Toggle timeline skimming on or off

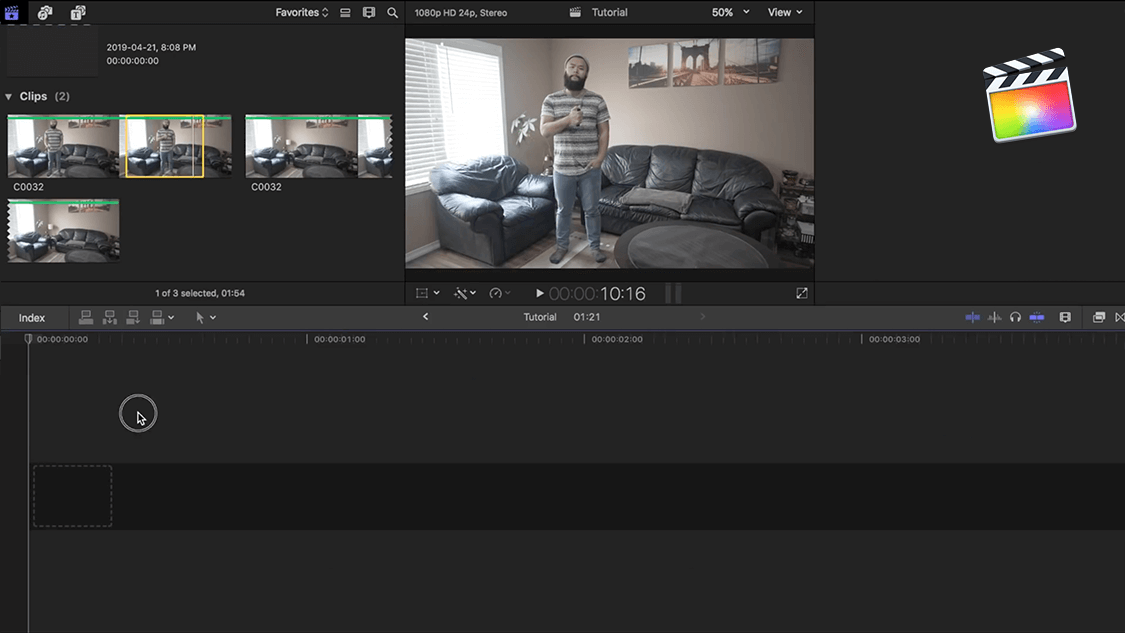pyautogui.click(x=972, y=317)
